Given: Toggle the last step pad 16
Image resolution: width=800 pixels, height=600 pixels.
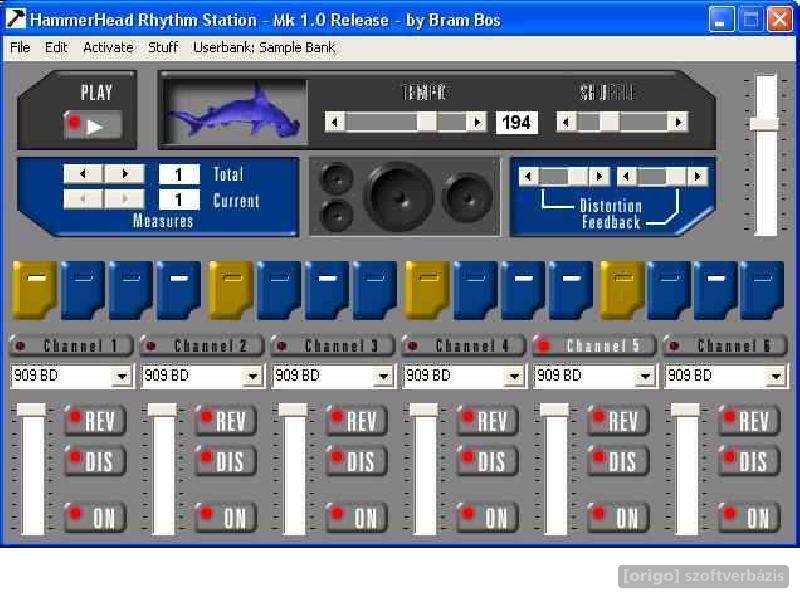Looking at the screenshot, I should [762, 290].
